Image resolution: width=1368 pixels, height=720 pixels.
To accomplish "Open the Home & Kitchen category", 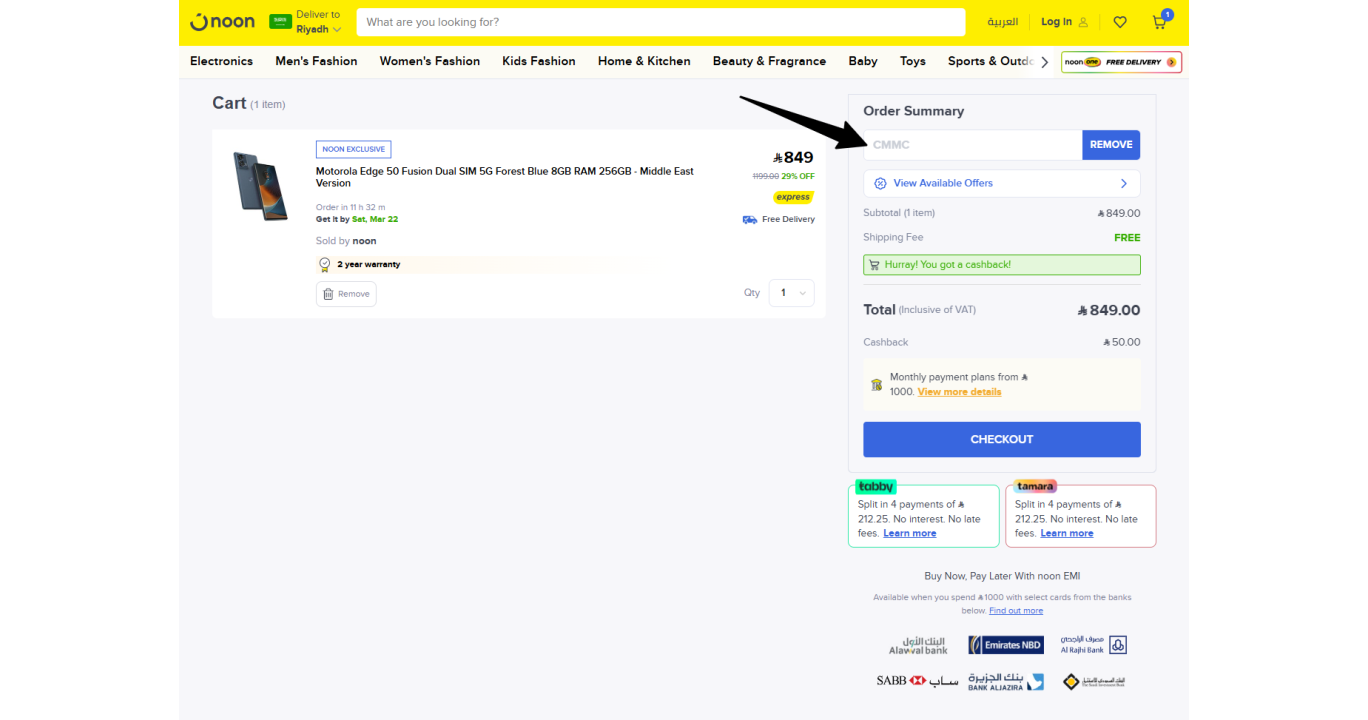I will pyautogui.click(x=644, y=61).
